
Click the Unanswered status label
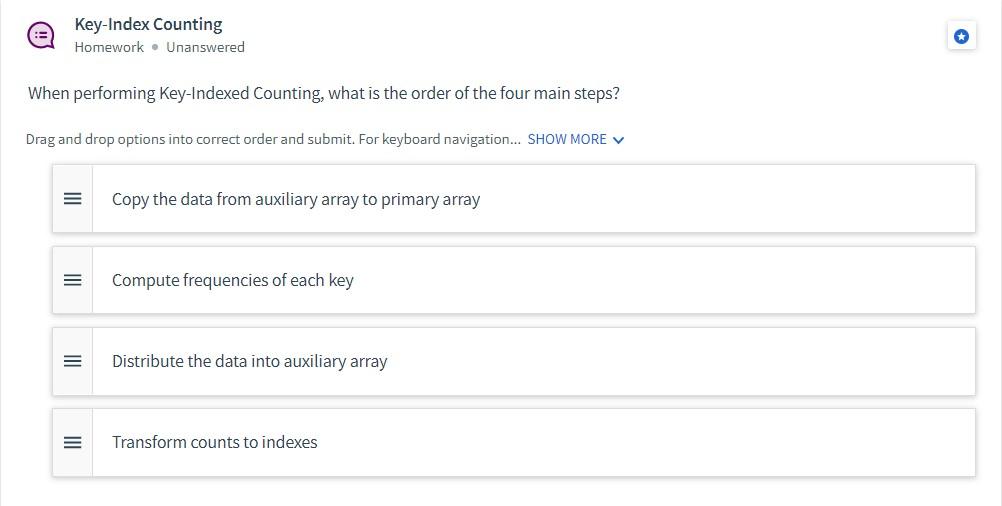(205, 47)
